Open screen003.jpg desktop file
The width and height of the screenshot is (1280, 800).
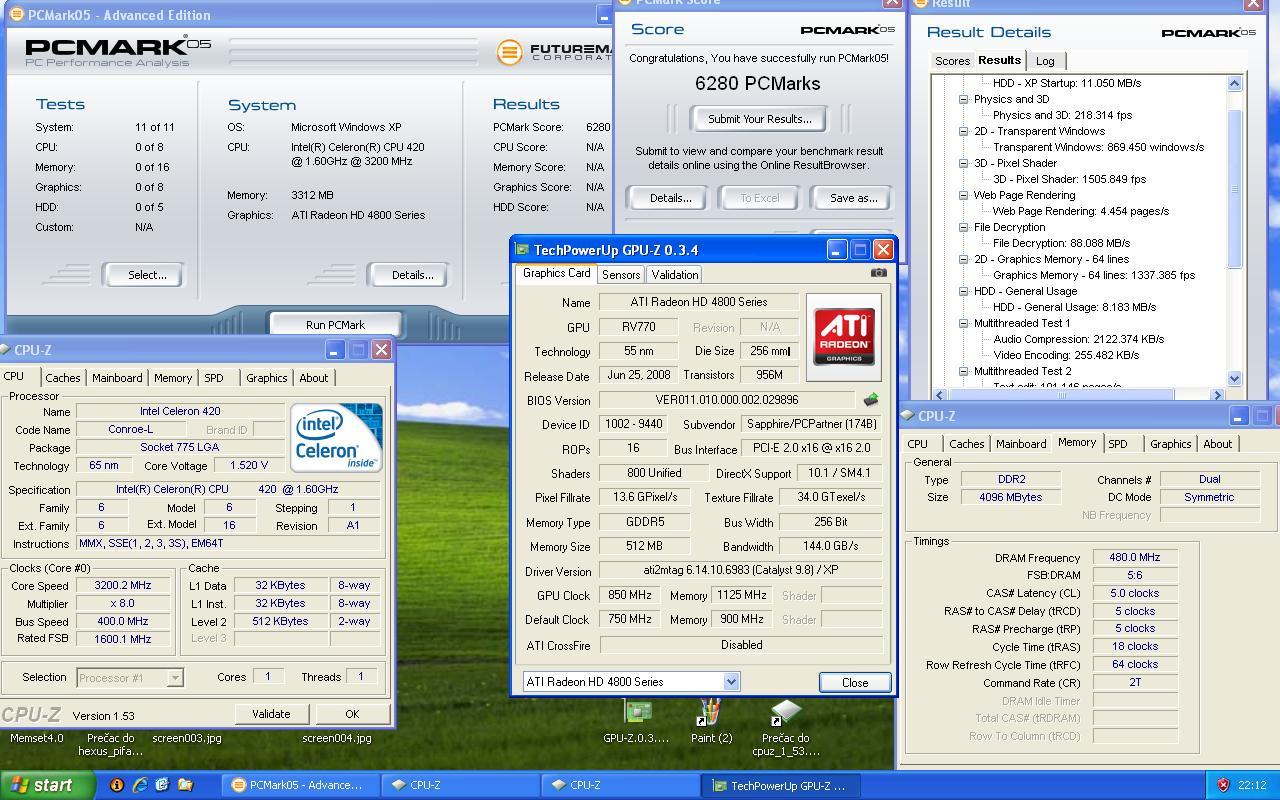click(187, 738)
